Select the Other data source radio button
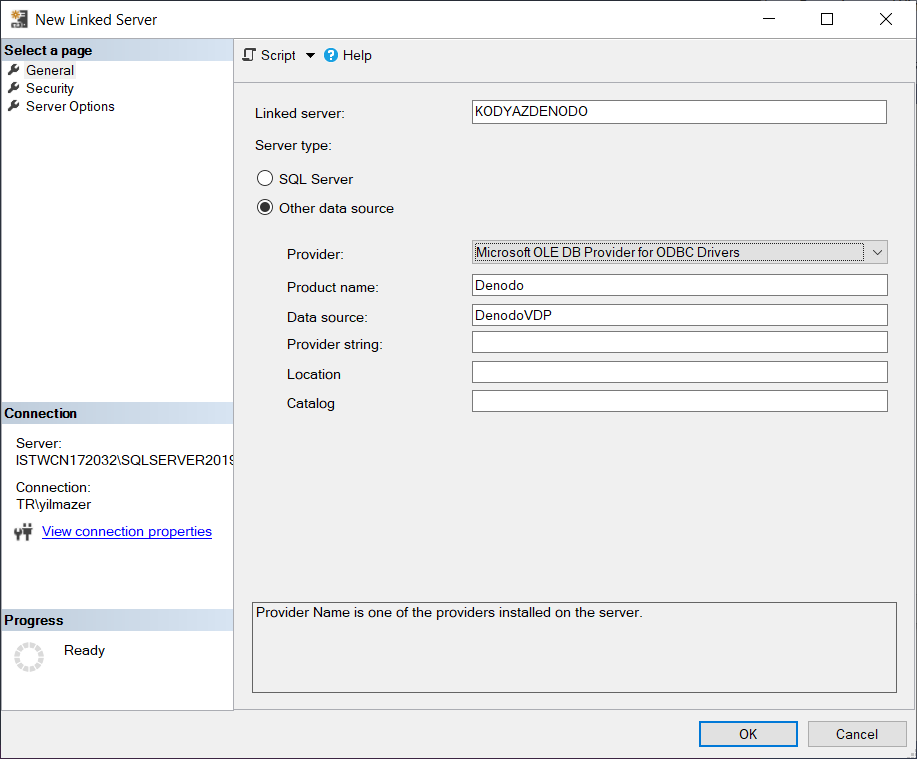Image resolution: width=917 pixels, height=759 pixels. pos(265,207)
